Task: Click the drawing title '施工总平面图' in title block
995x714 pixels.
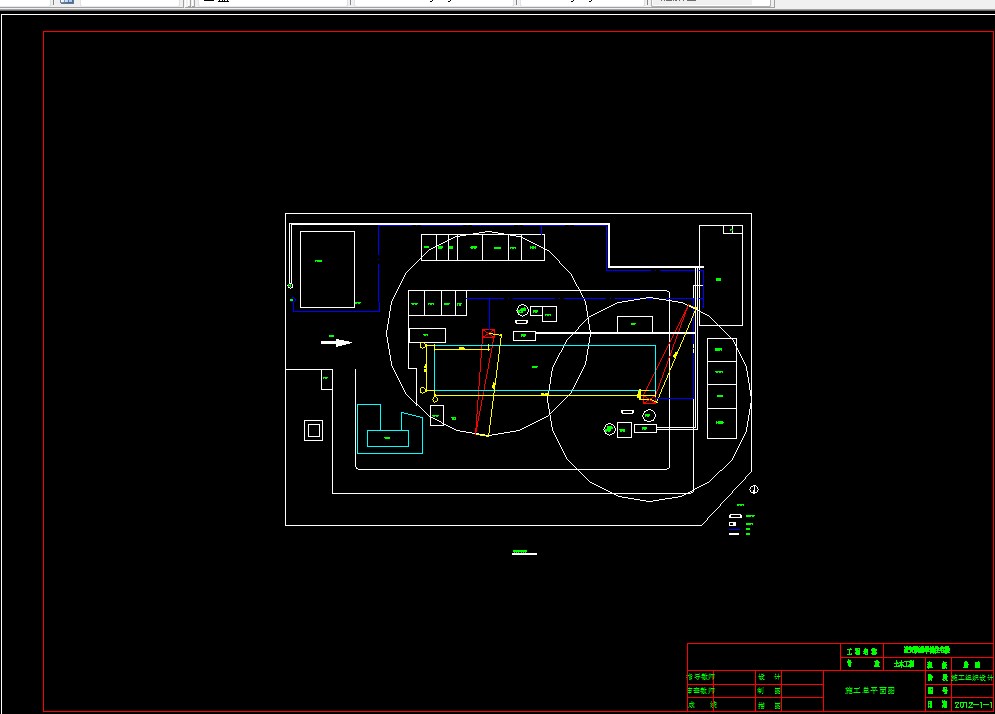Action: pyautogui.click(x=870, y=691)
